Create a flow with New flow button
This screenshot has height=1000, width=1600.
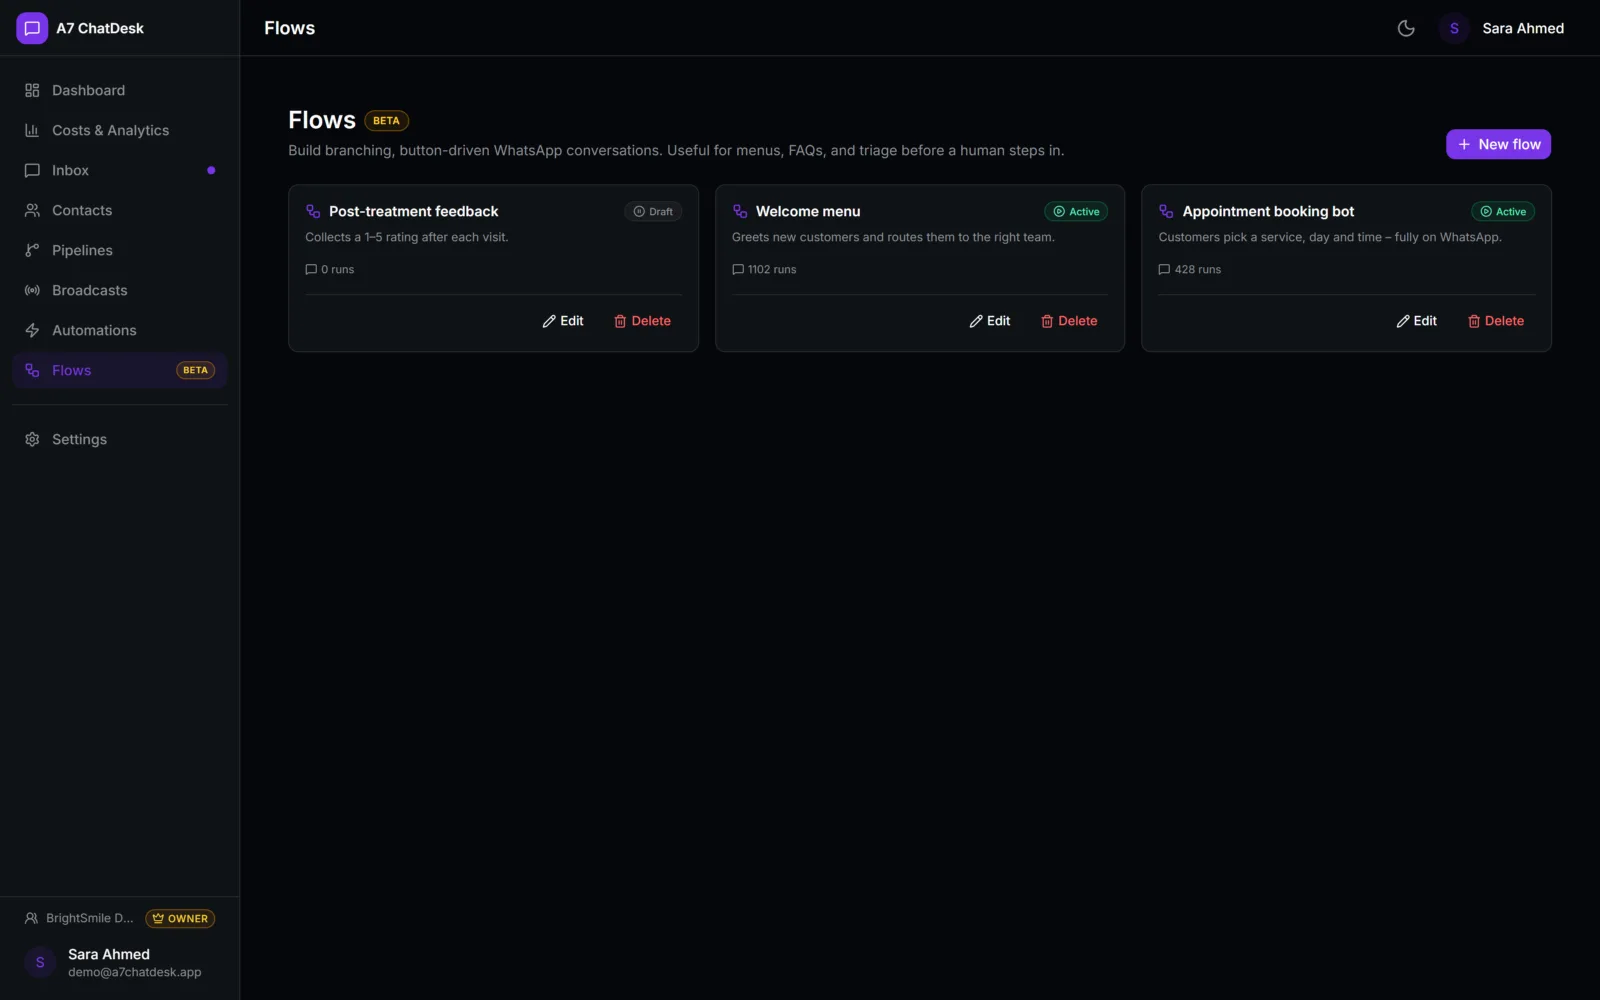click(1498, 144)
